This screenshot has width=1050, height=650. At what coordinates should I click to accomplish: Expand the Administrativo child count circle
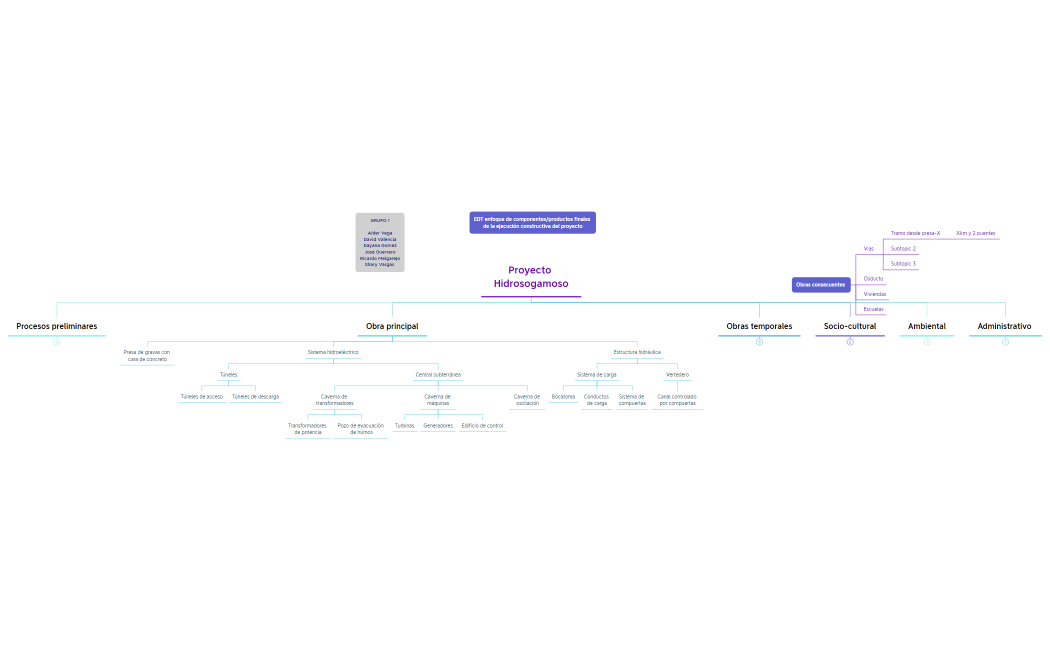point(1005,342)
